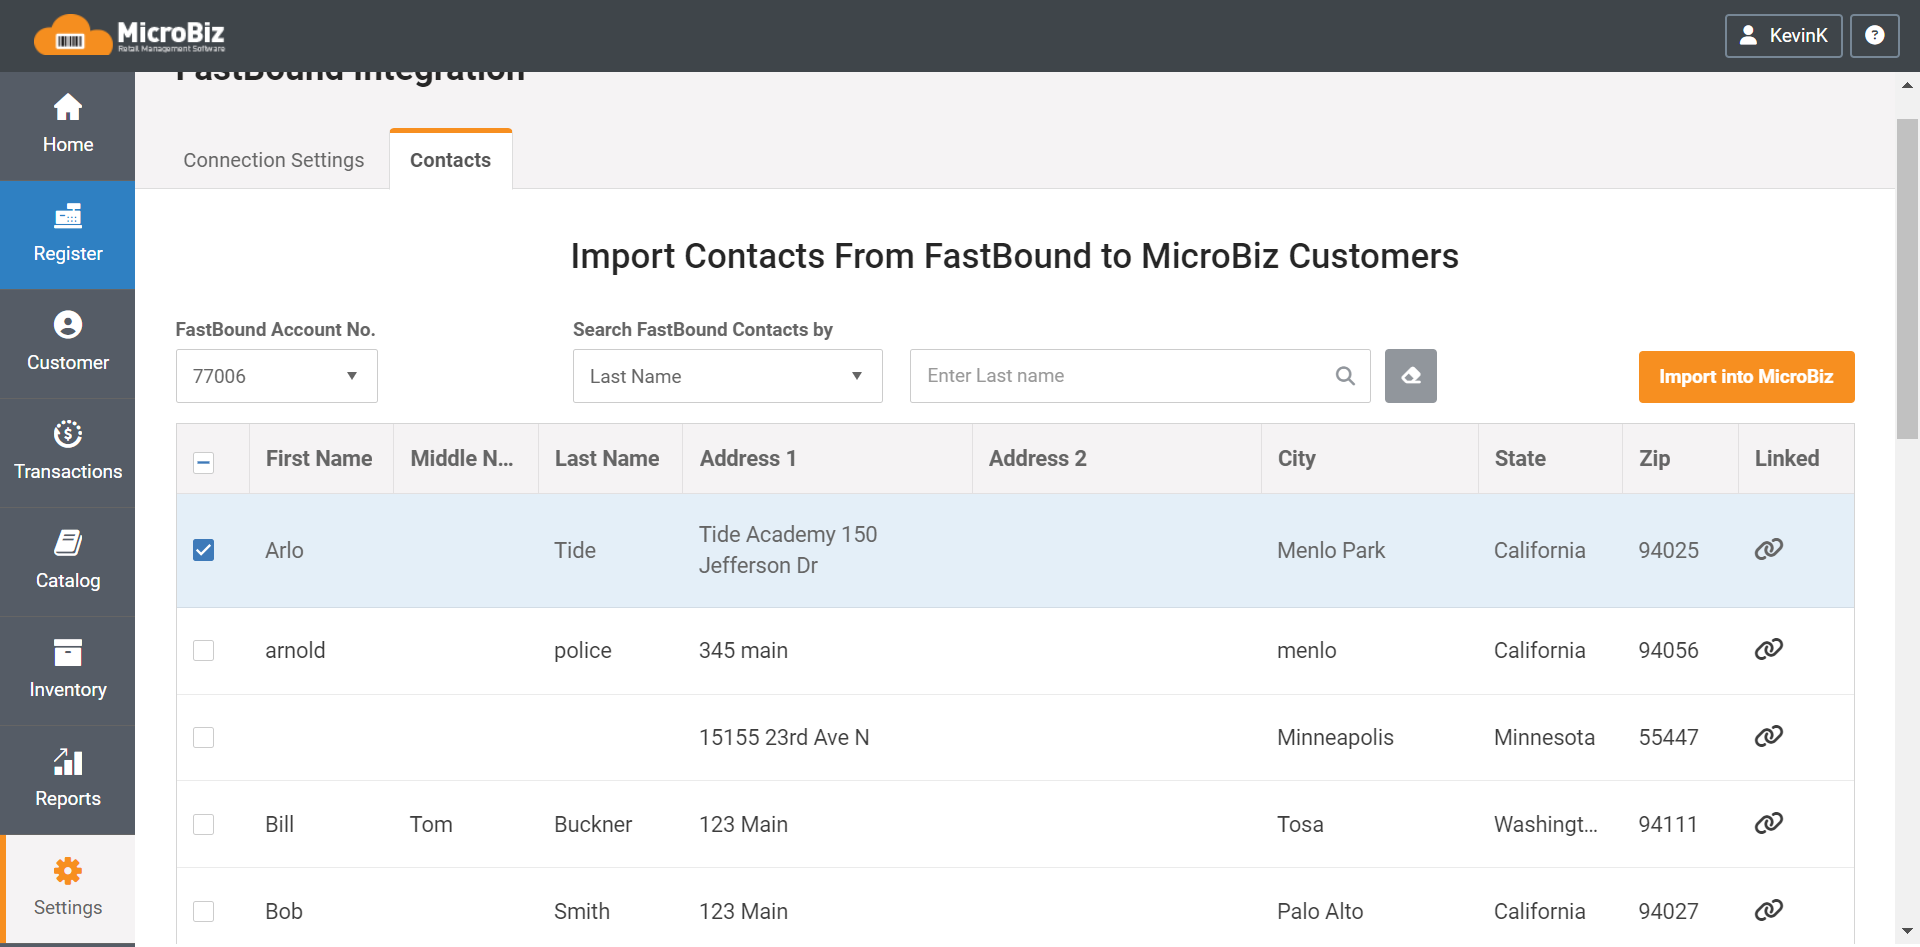Click the Tom middle name cell
The image size is (1920, 947).
pos(431,824)
